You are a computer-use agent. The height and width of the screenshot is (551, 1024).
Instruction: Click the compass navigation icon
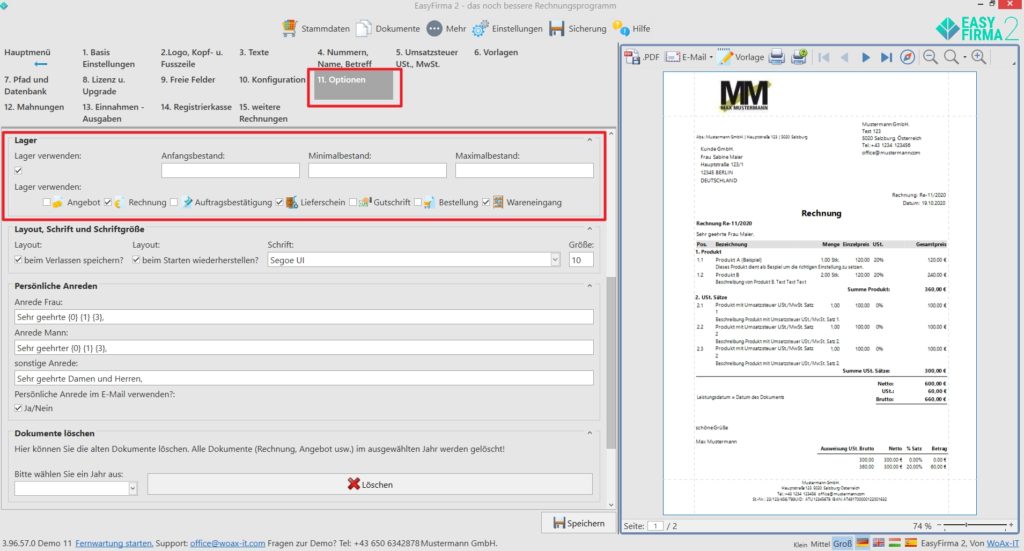[907, 57]
